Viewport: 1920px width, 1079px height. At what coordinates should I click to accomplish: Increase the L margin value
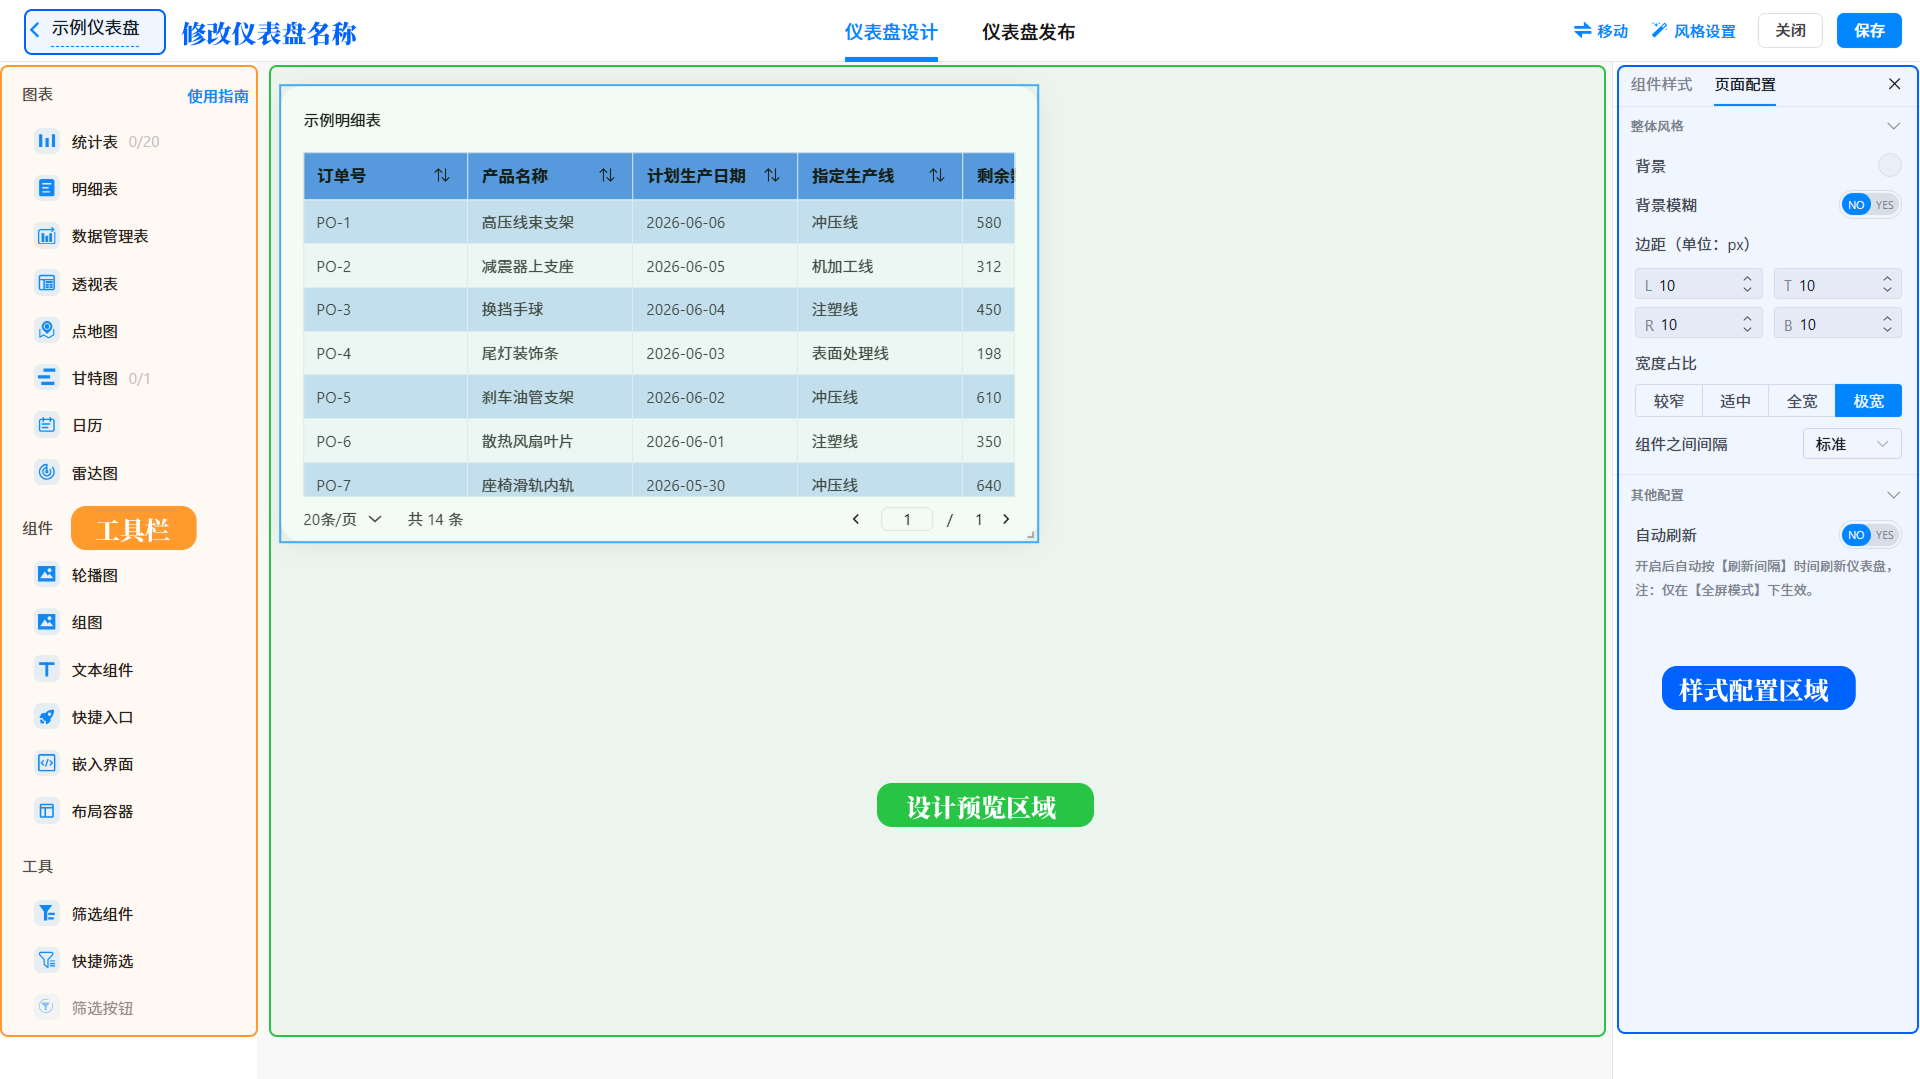(x=1747, y=279)
